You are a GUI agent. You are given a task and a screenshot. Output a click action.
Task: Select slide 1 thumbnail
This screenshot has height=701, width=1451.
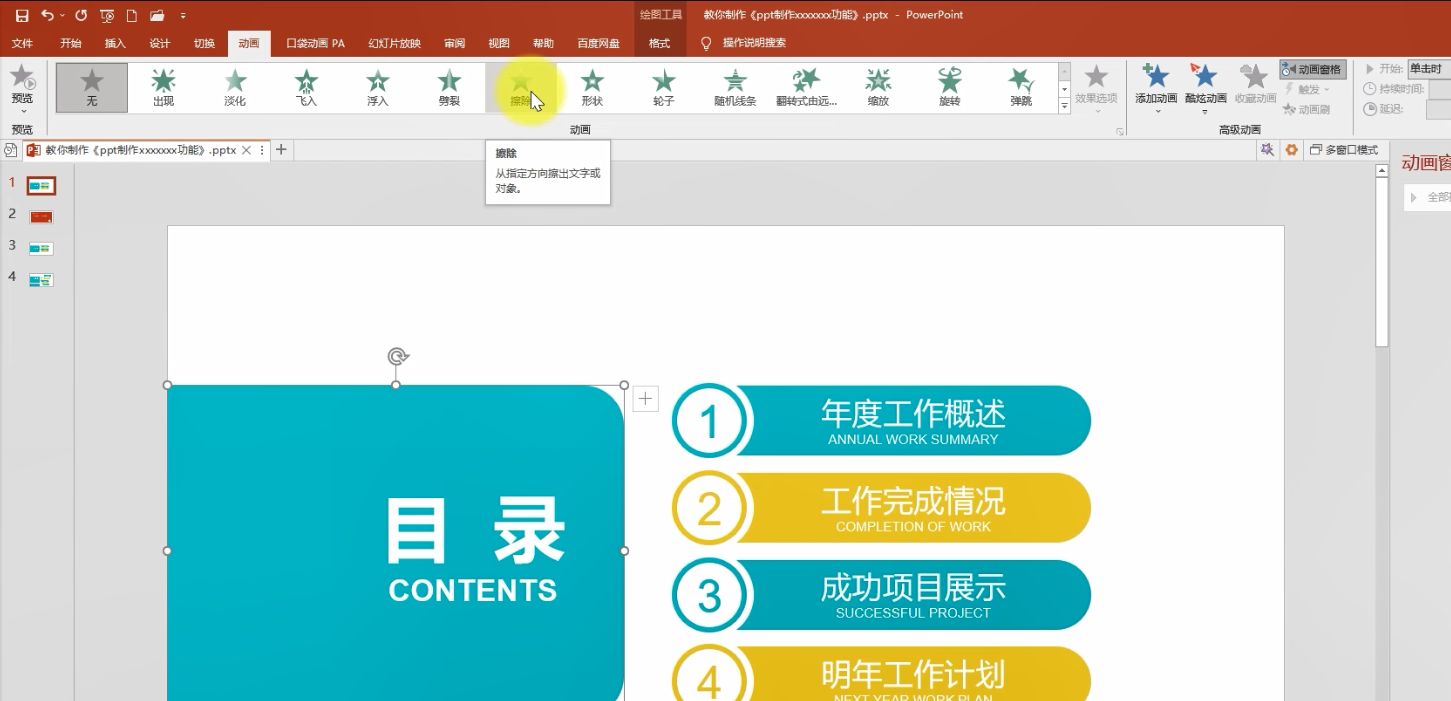tap(41, 186)
